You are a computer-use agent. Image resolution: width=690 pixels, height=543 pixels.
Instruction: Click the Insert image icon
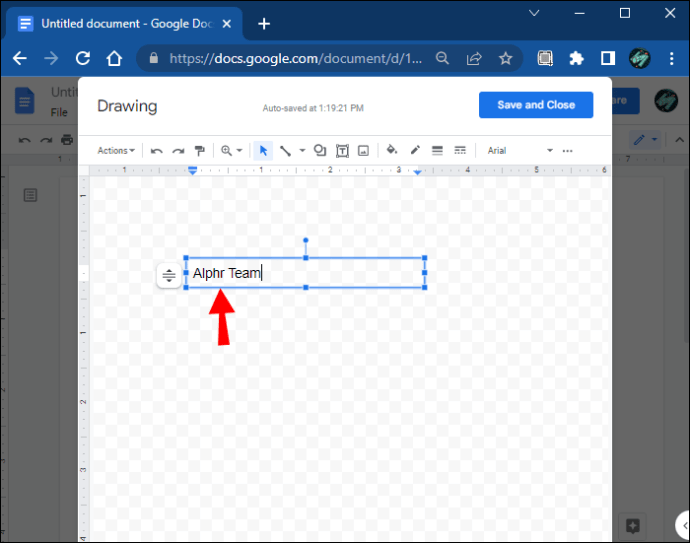(x=363, y=151)
